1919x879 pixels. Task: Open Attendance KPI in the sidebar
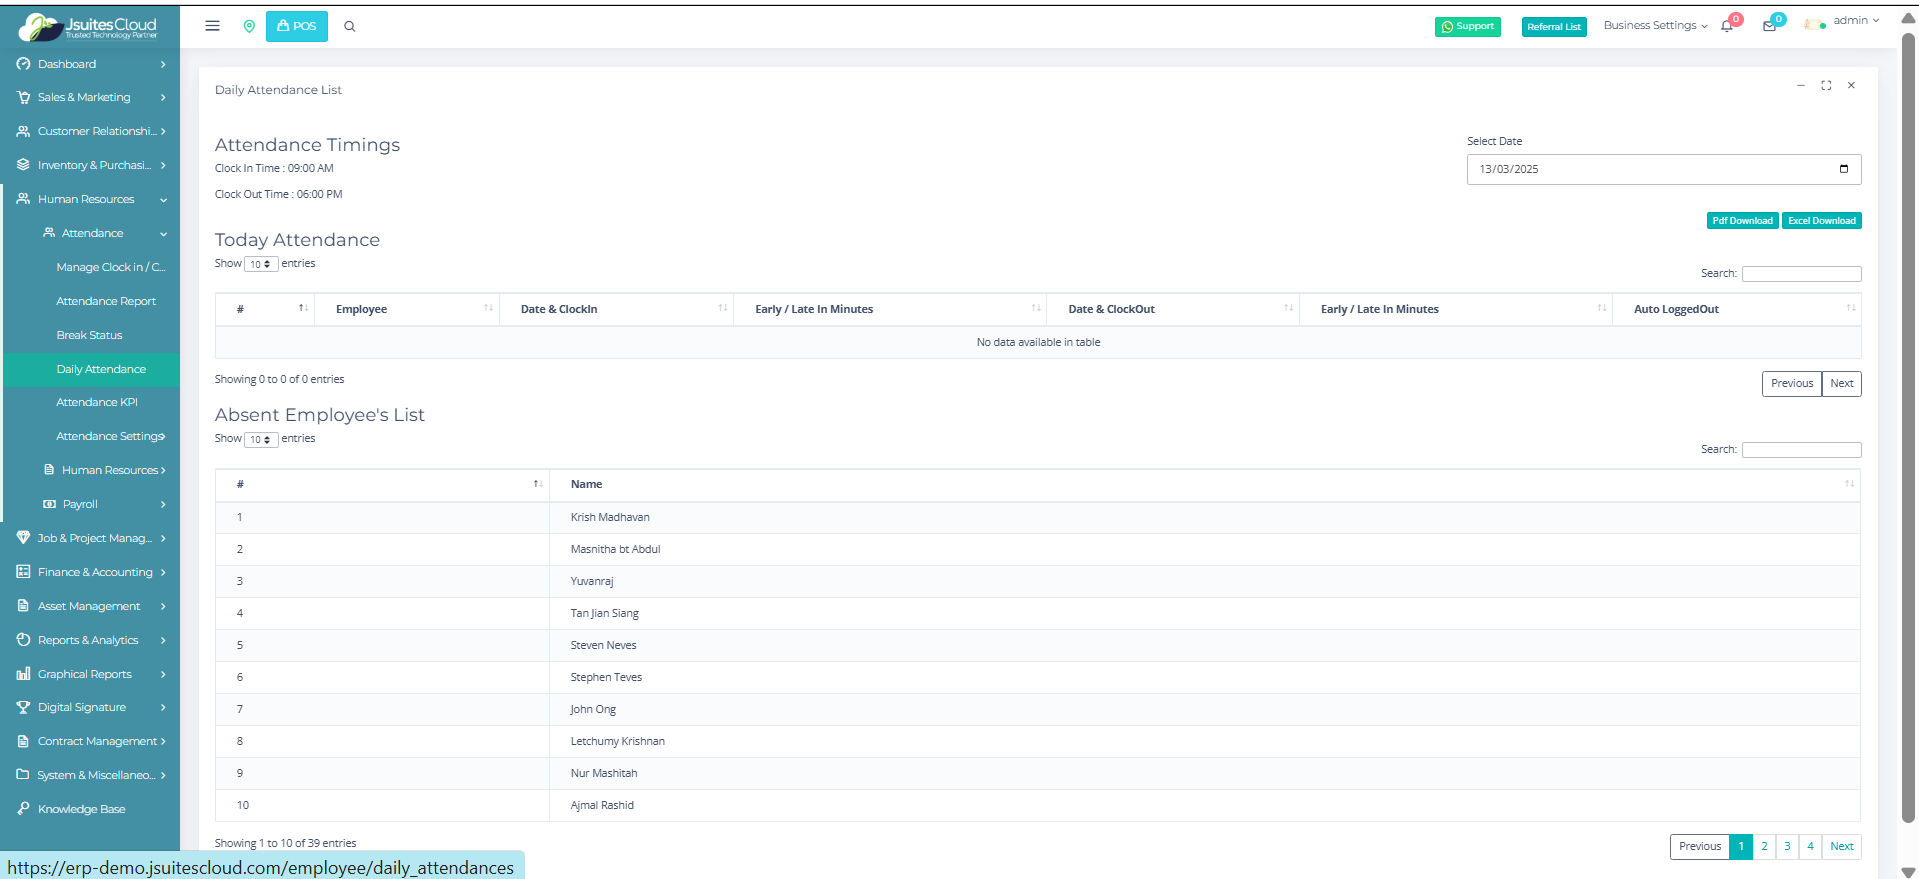[x=97, y=402]
